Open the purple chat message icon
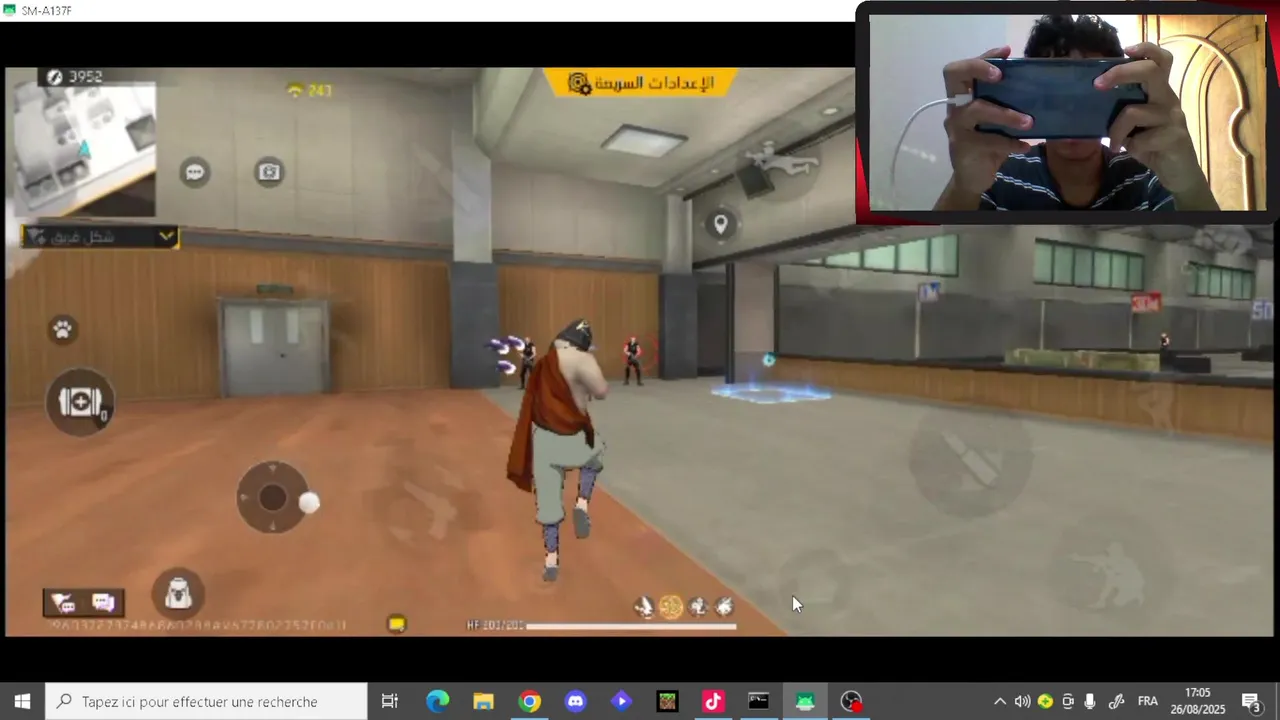1280x720 pixels. coord(104,602)
